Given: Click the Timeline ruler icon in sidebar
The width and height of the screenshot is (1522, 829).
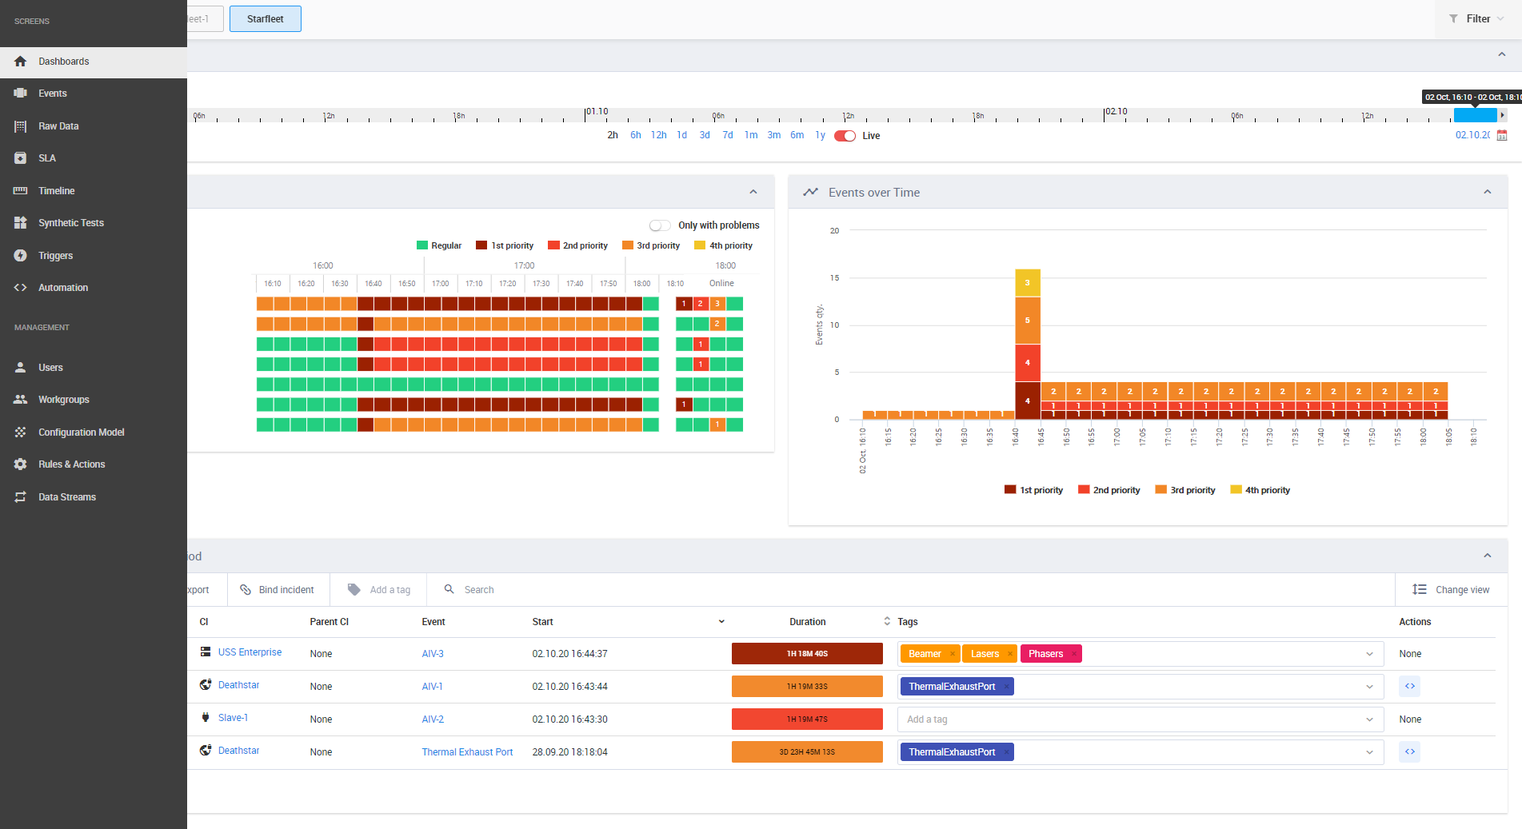Looking at the screenshot, I should point(20,190).
